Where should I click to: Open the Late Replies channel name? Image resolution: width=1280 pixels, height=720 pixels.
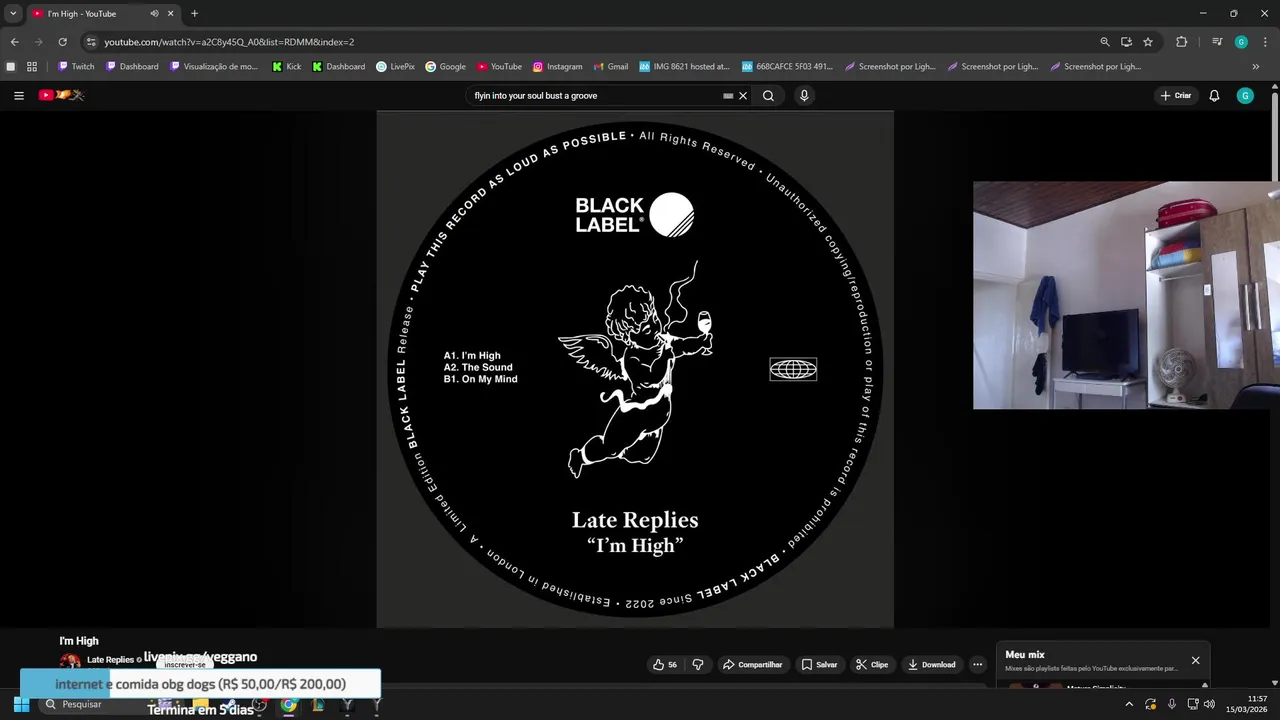[x=110, y=660]
